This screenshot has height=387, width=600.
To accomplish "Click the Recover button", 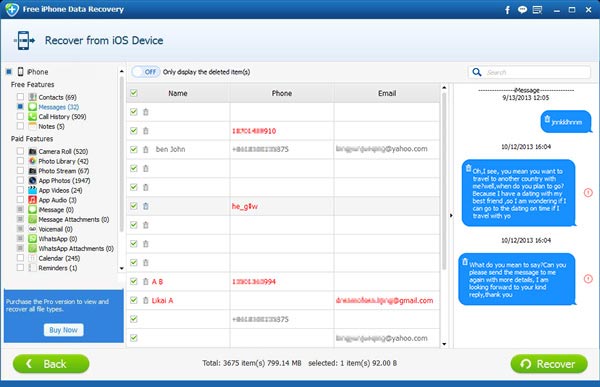I will click(549, 364).
